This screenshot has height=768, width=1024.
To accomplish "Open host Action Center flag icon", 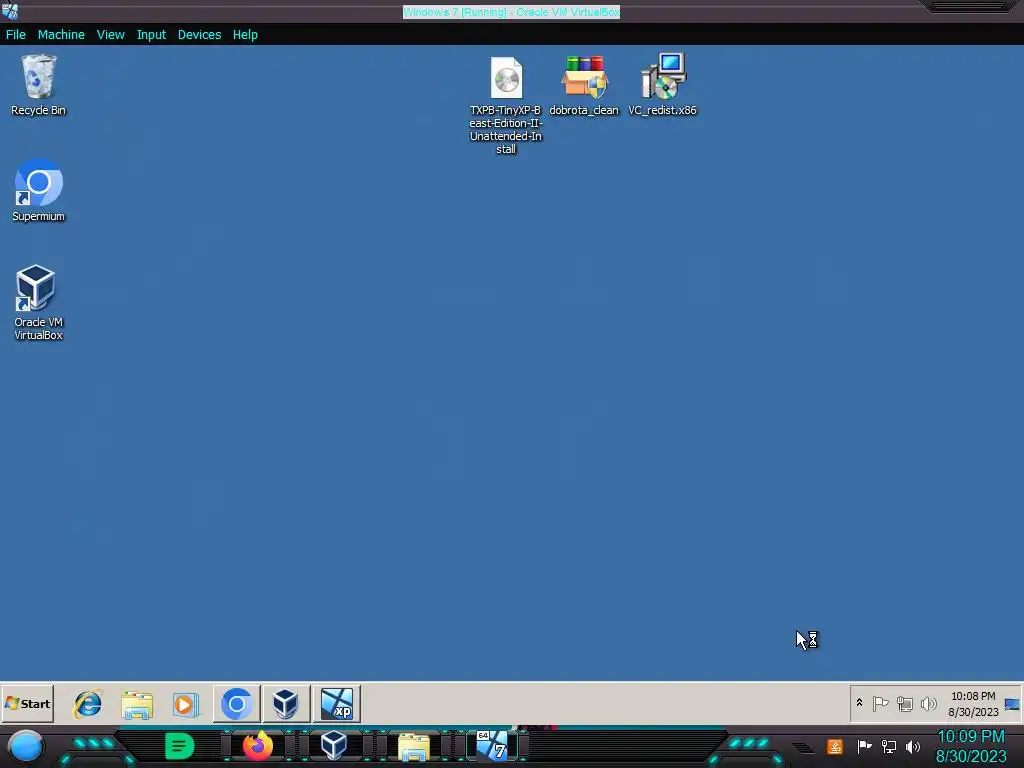I will (864, 746).
